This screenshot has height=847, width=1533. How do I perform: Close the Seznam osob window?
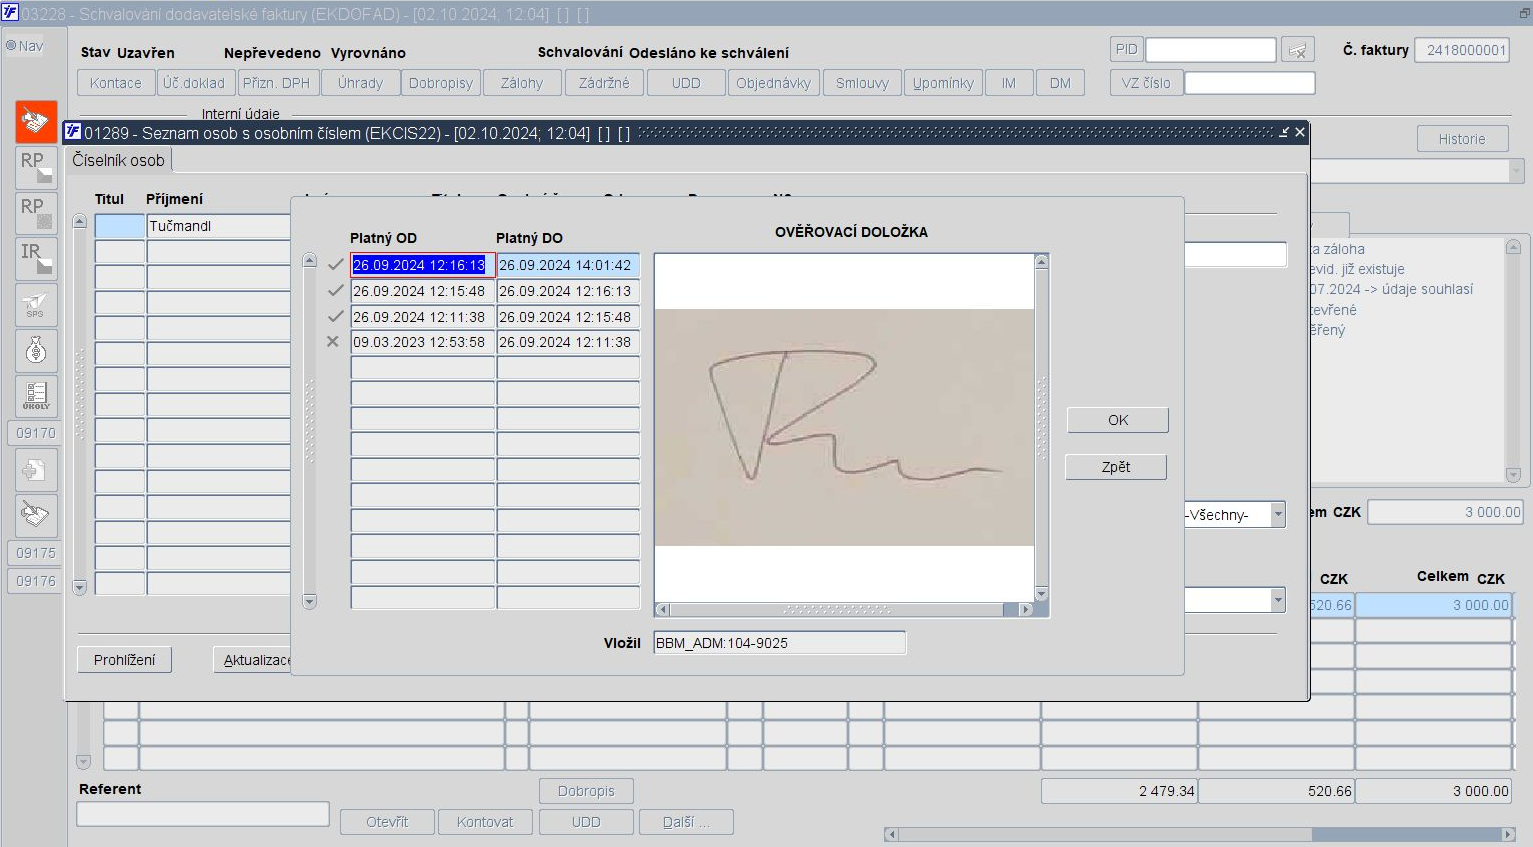coord(1299,132)
